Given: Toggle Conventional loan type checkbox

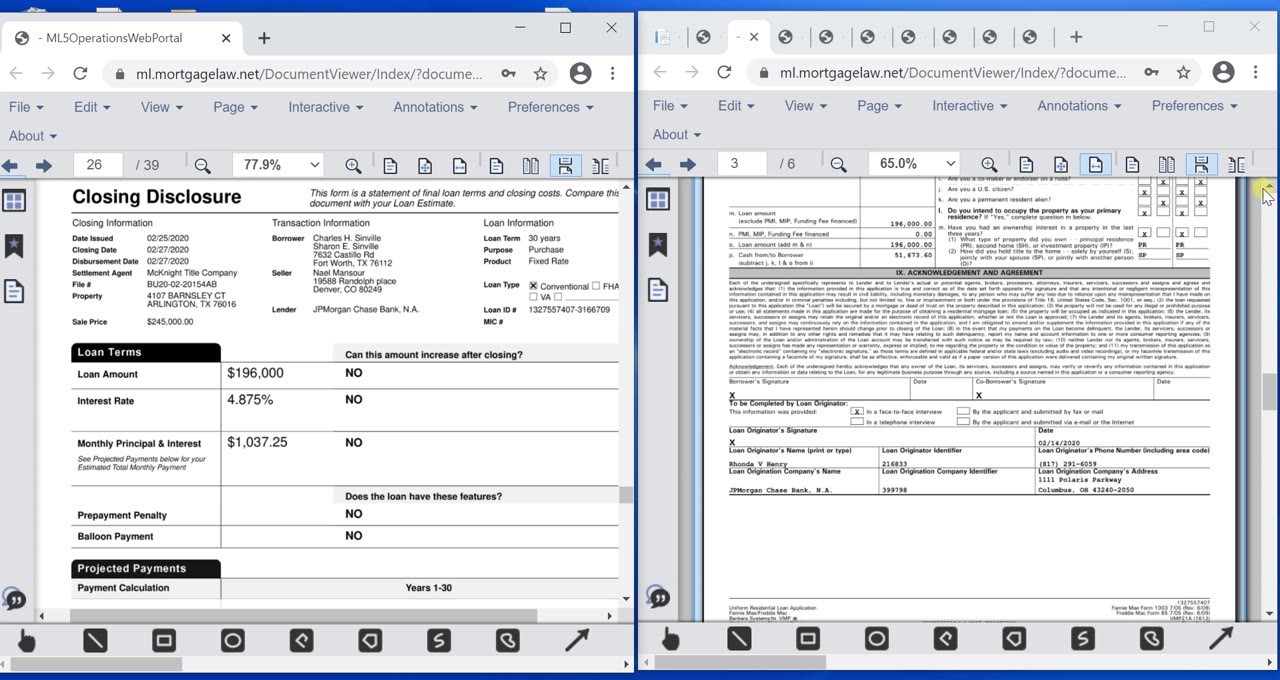Looking at the screenshot, I should 533,286.
